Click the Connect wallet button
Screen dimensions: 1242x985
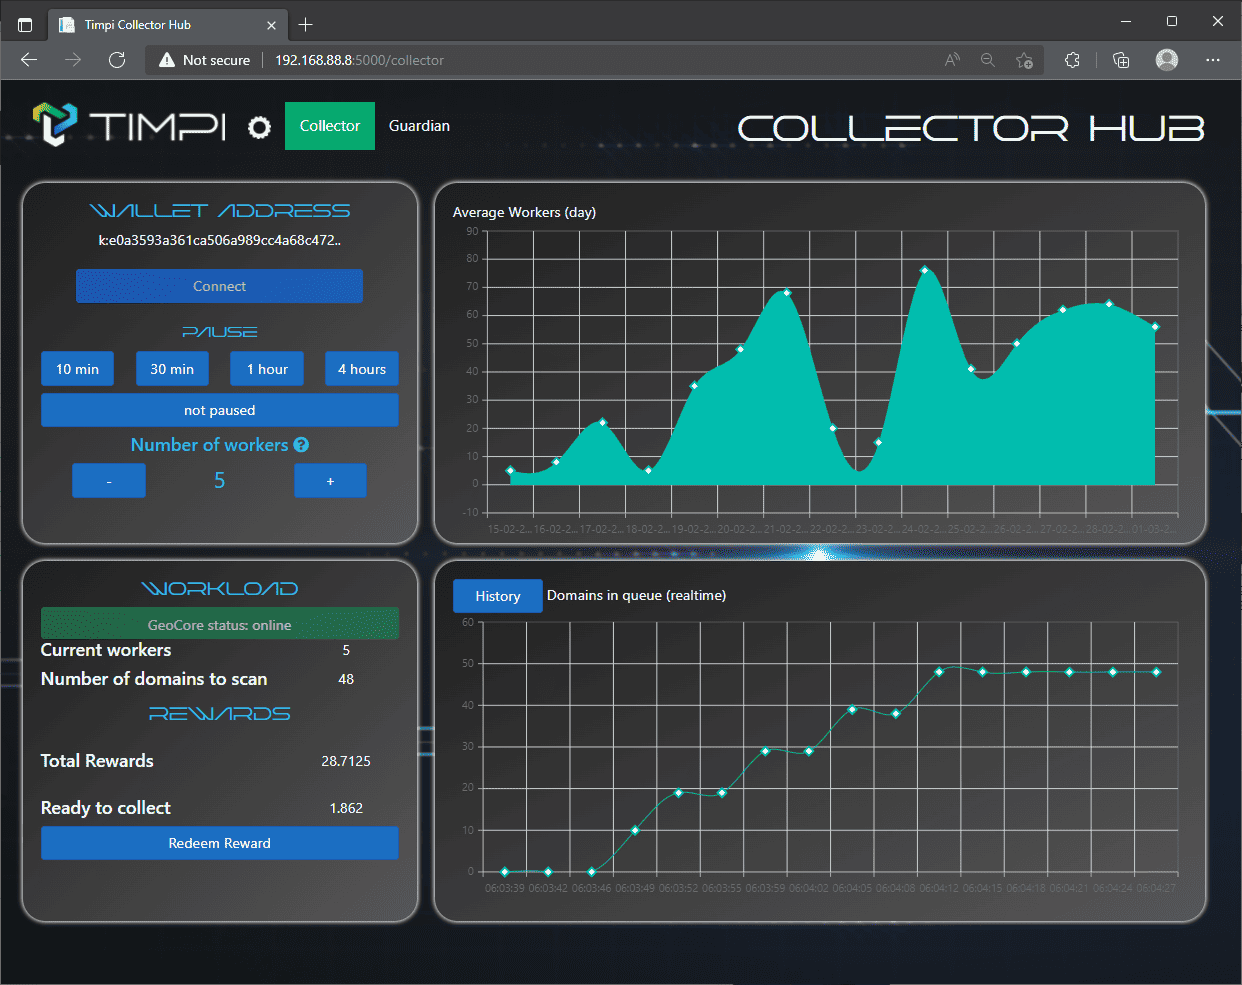(x=219, y=286)
